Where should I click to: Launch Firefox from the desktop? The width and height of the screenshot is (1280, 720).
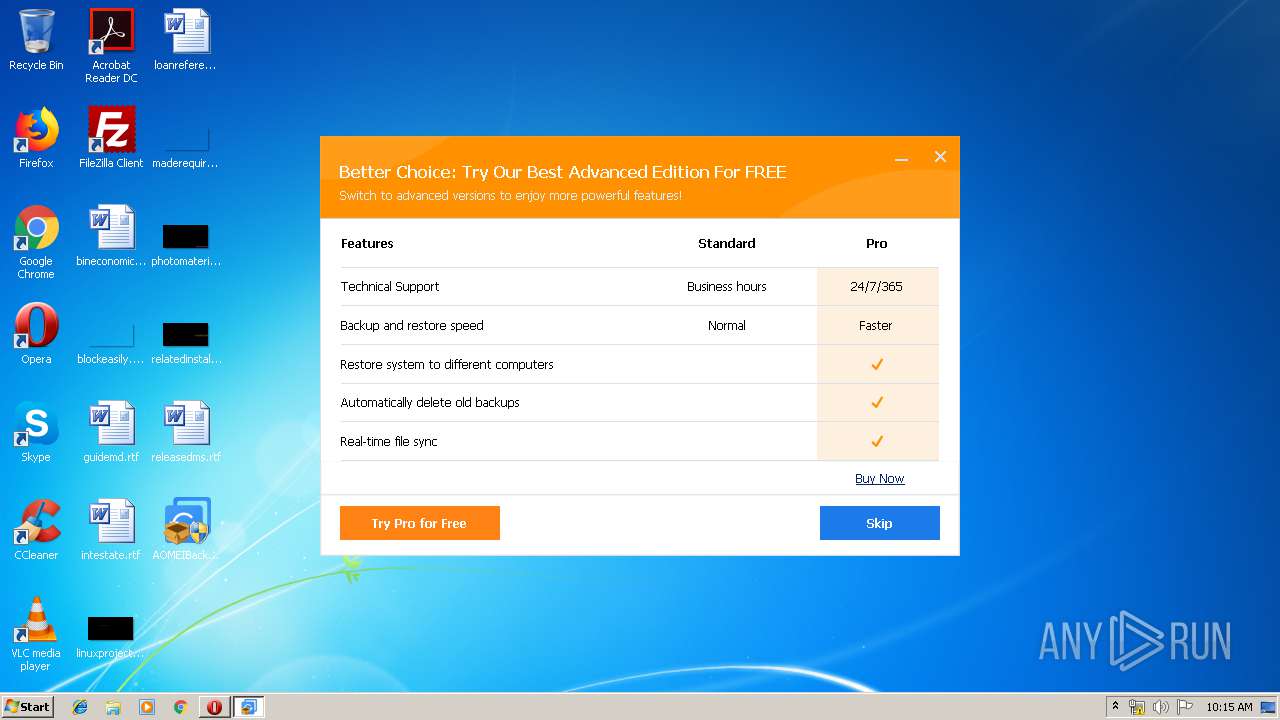(x=36, y=139)
